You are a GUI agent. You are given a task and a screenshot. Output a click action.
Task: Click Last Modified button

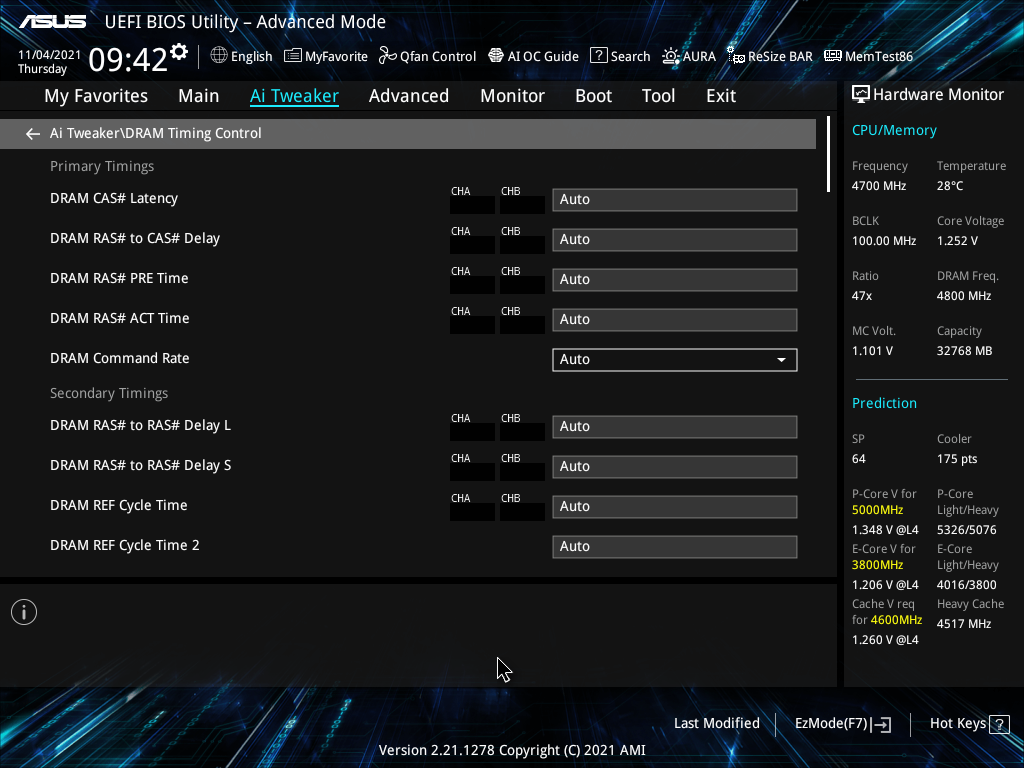(x=716, y=724)
